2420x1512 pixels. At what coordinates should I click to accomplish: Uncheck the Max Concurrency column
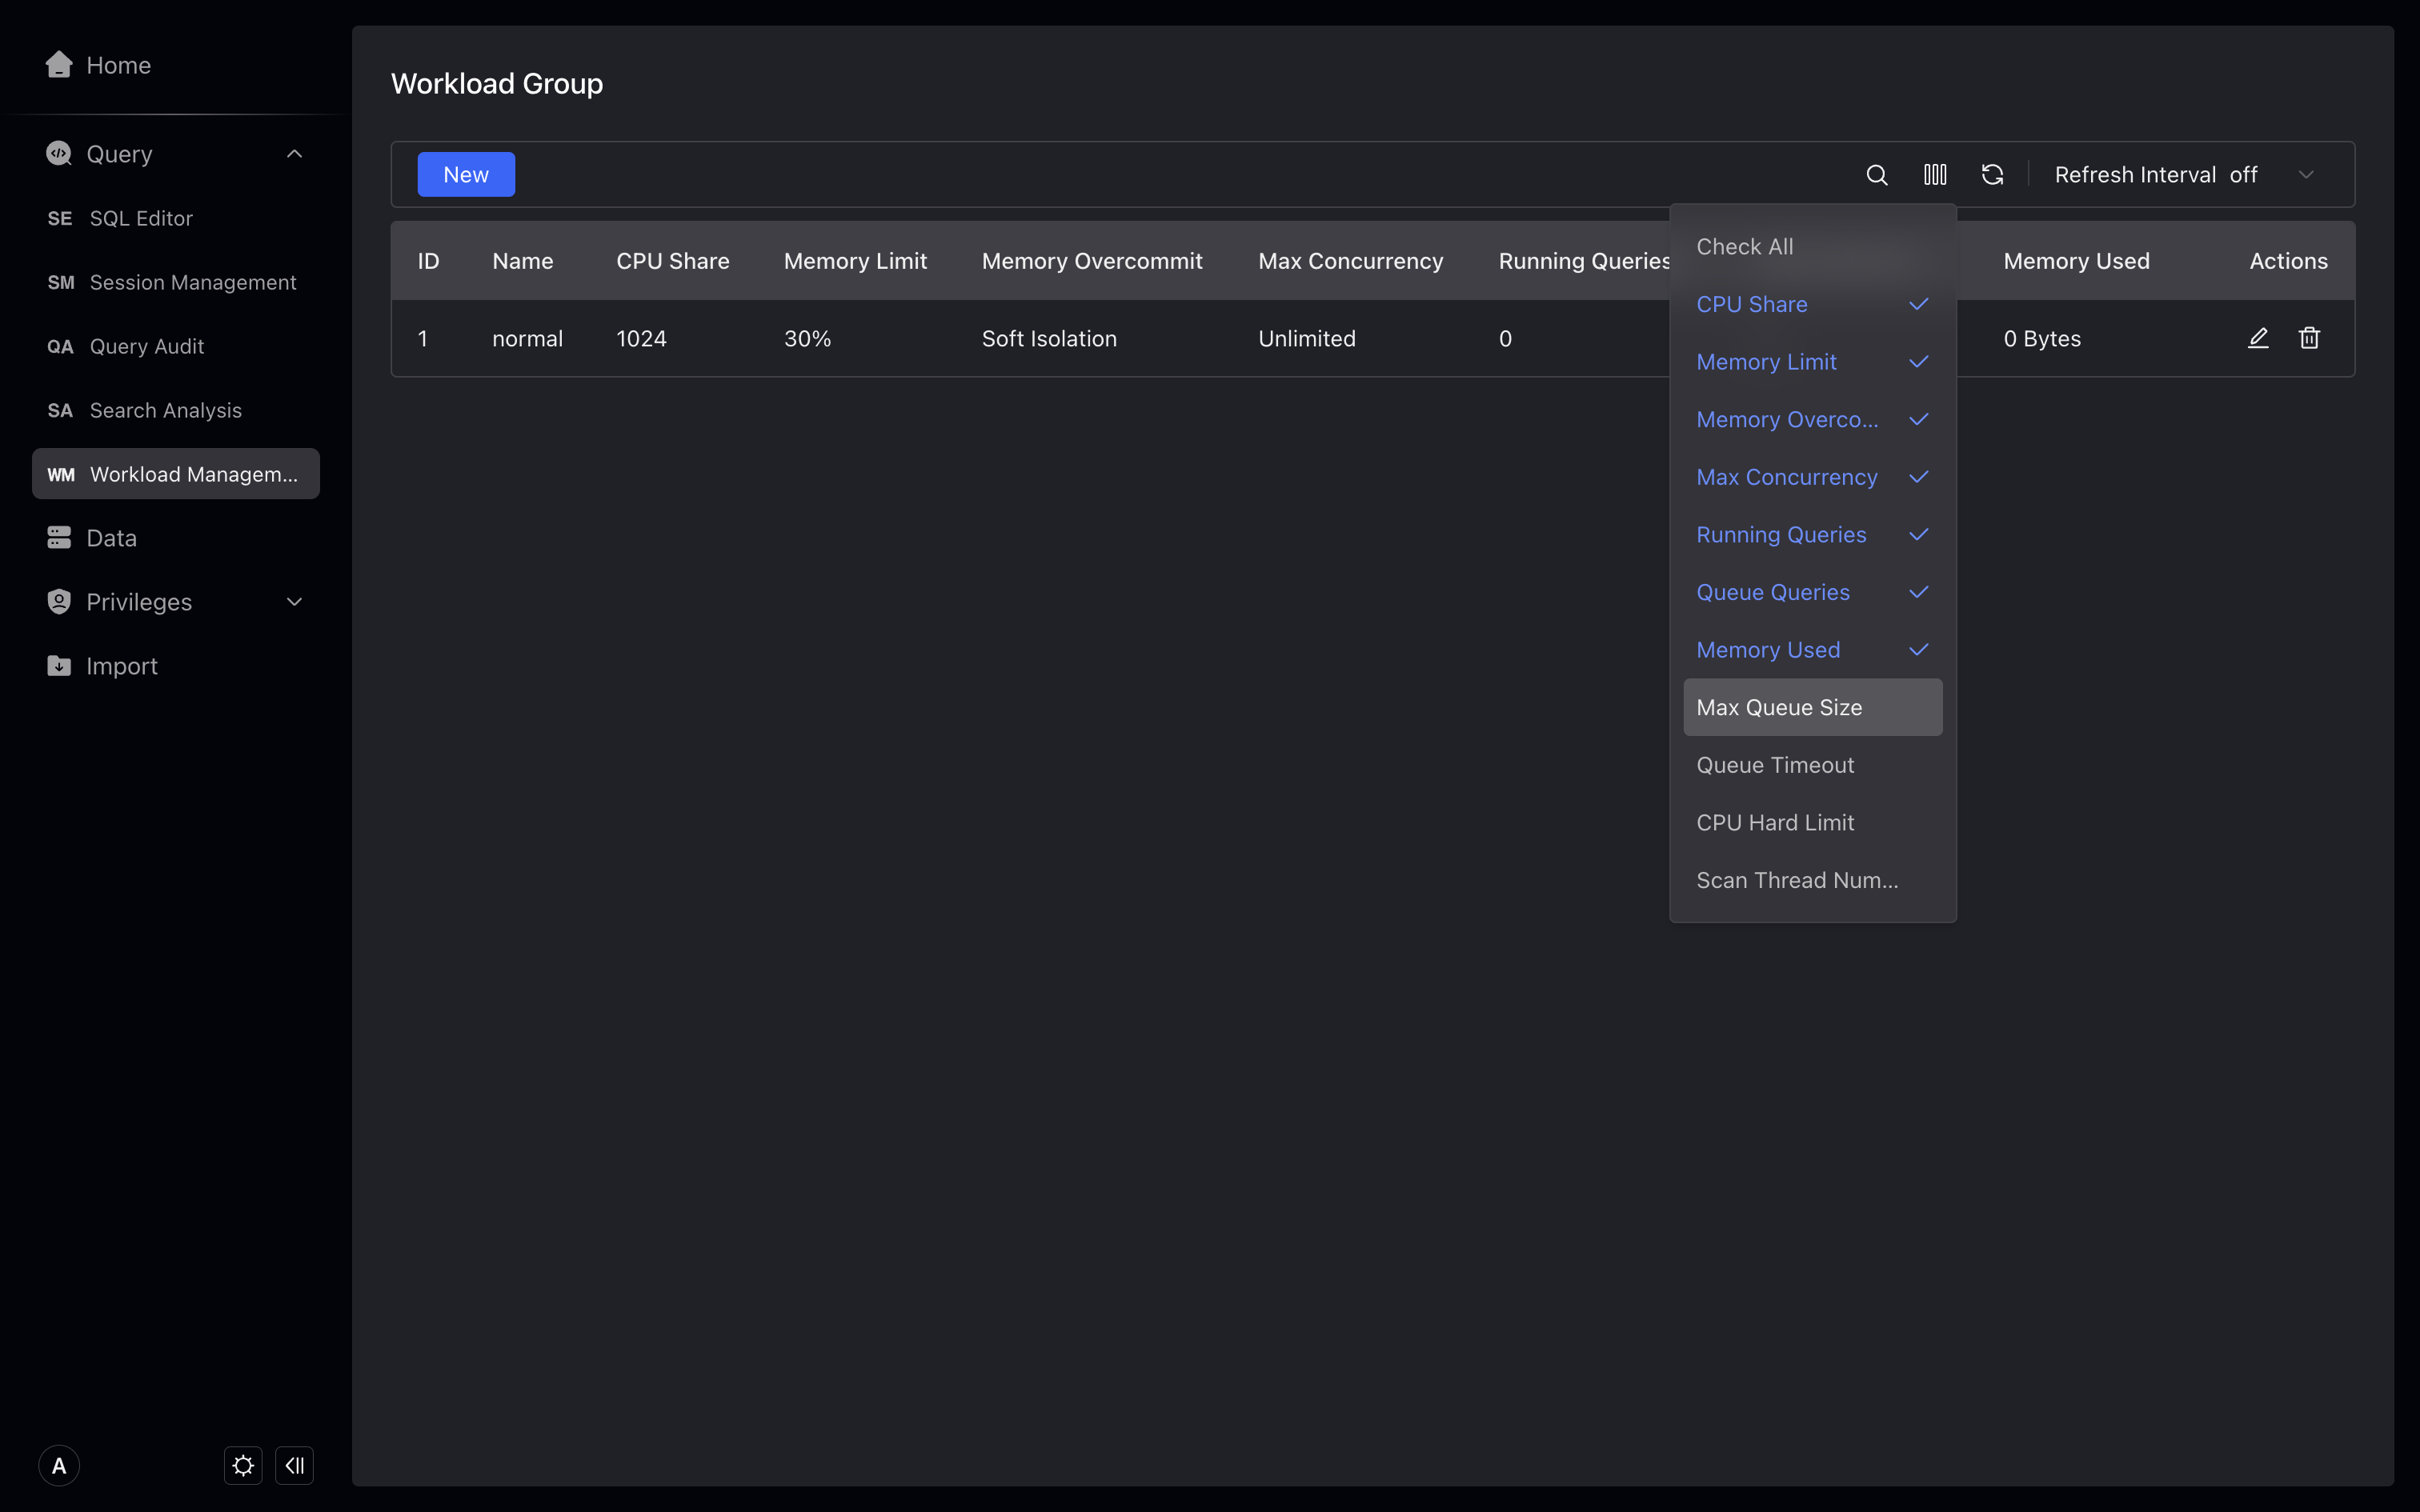click(x=1813, y=477)
